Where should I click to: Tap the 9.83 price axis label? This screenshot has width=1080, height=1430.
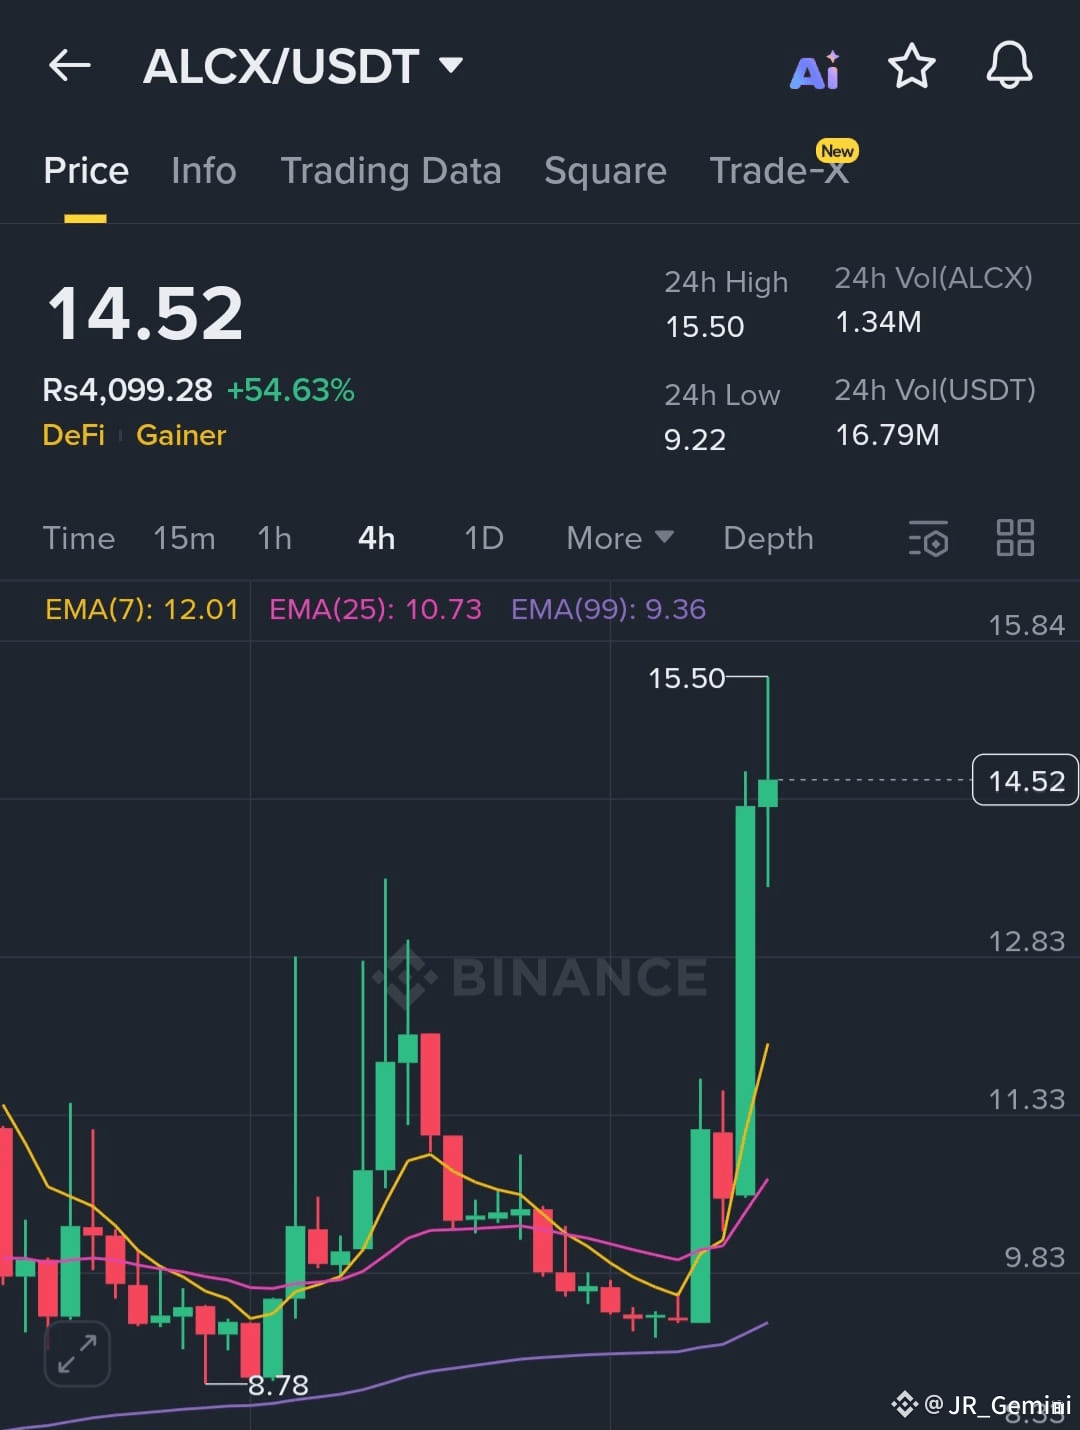coord(1034,1257)
